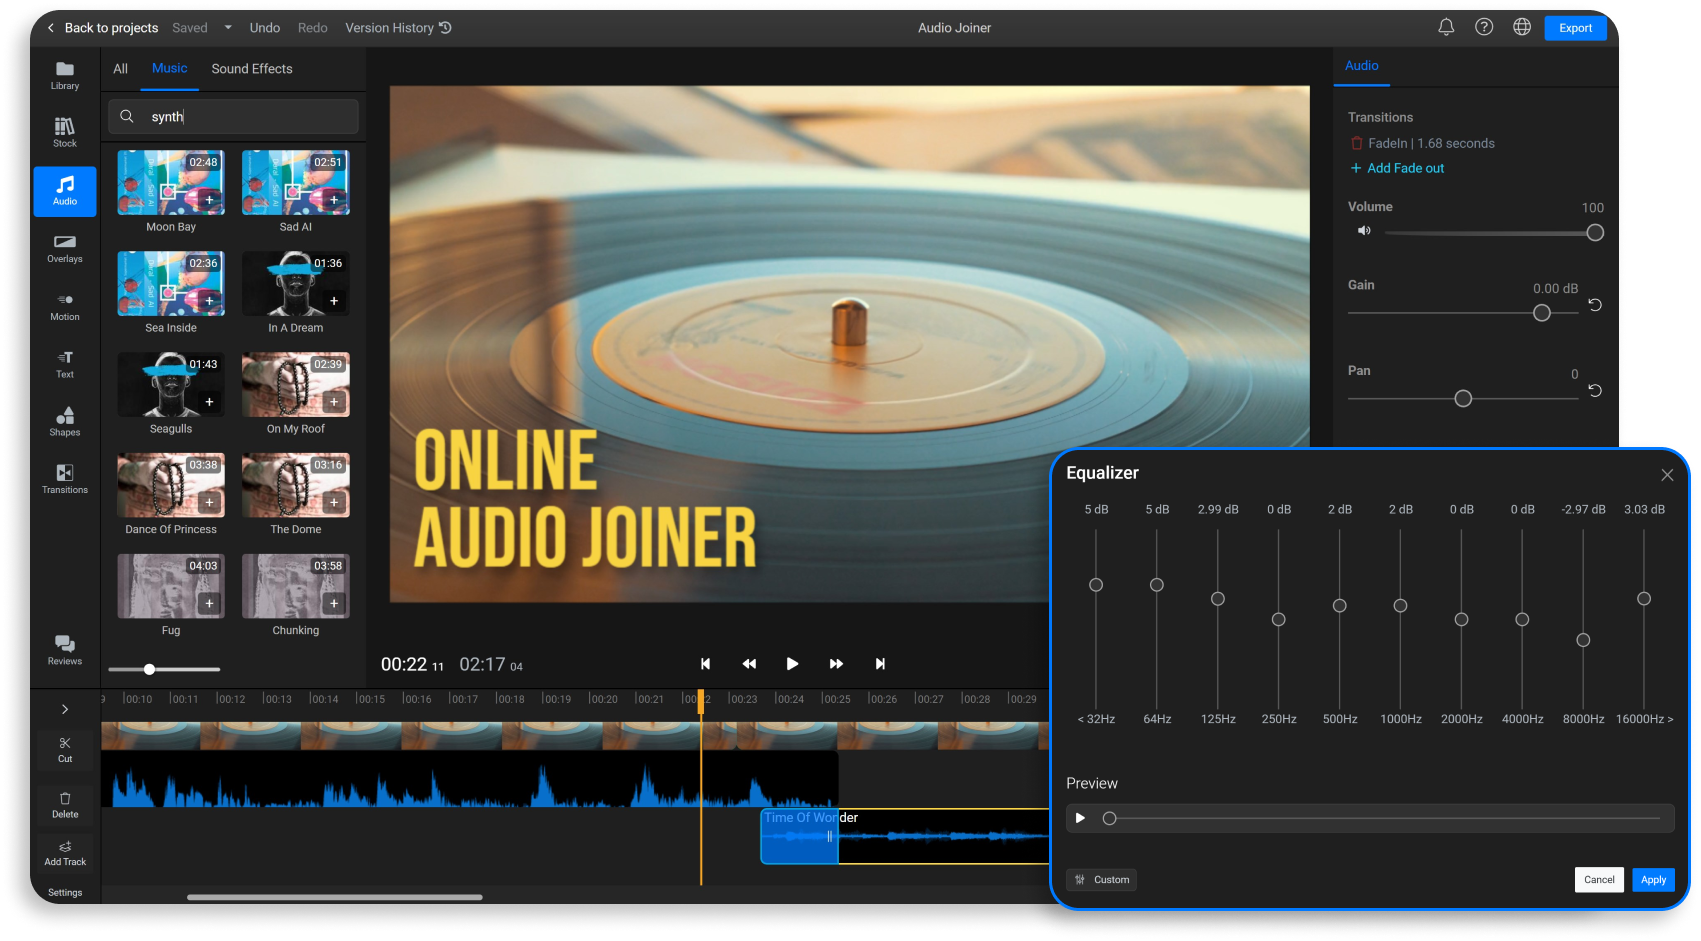The height and width of the screenshot is (941, 1701).
Task: Open the Motion panel
Action: [x=64, y=305]
